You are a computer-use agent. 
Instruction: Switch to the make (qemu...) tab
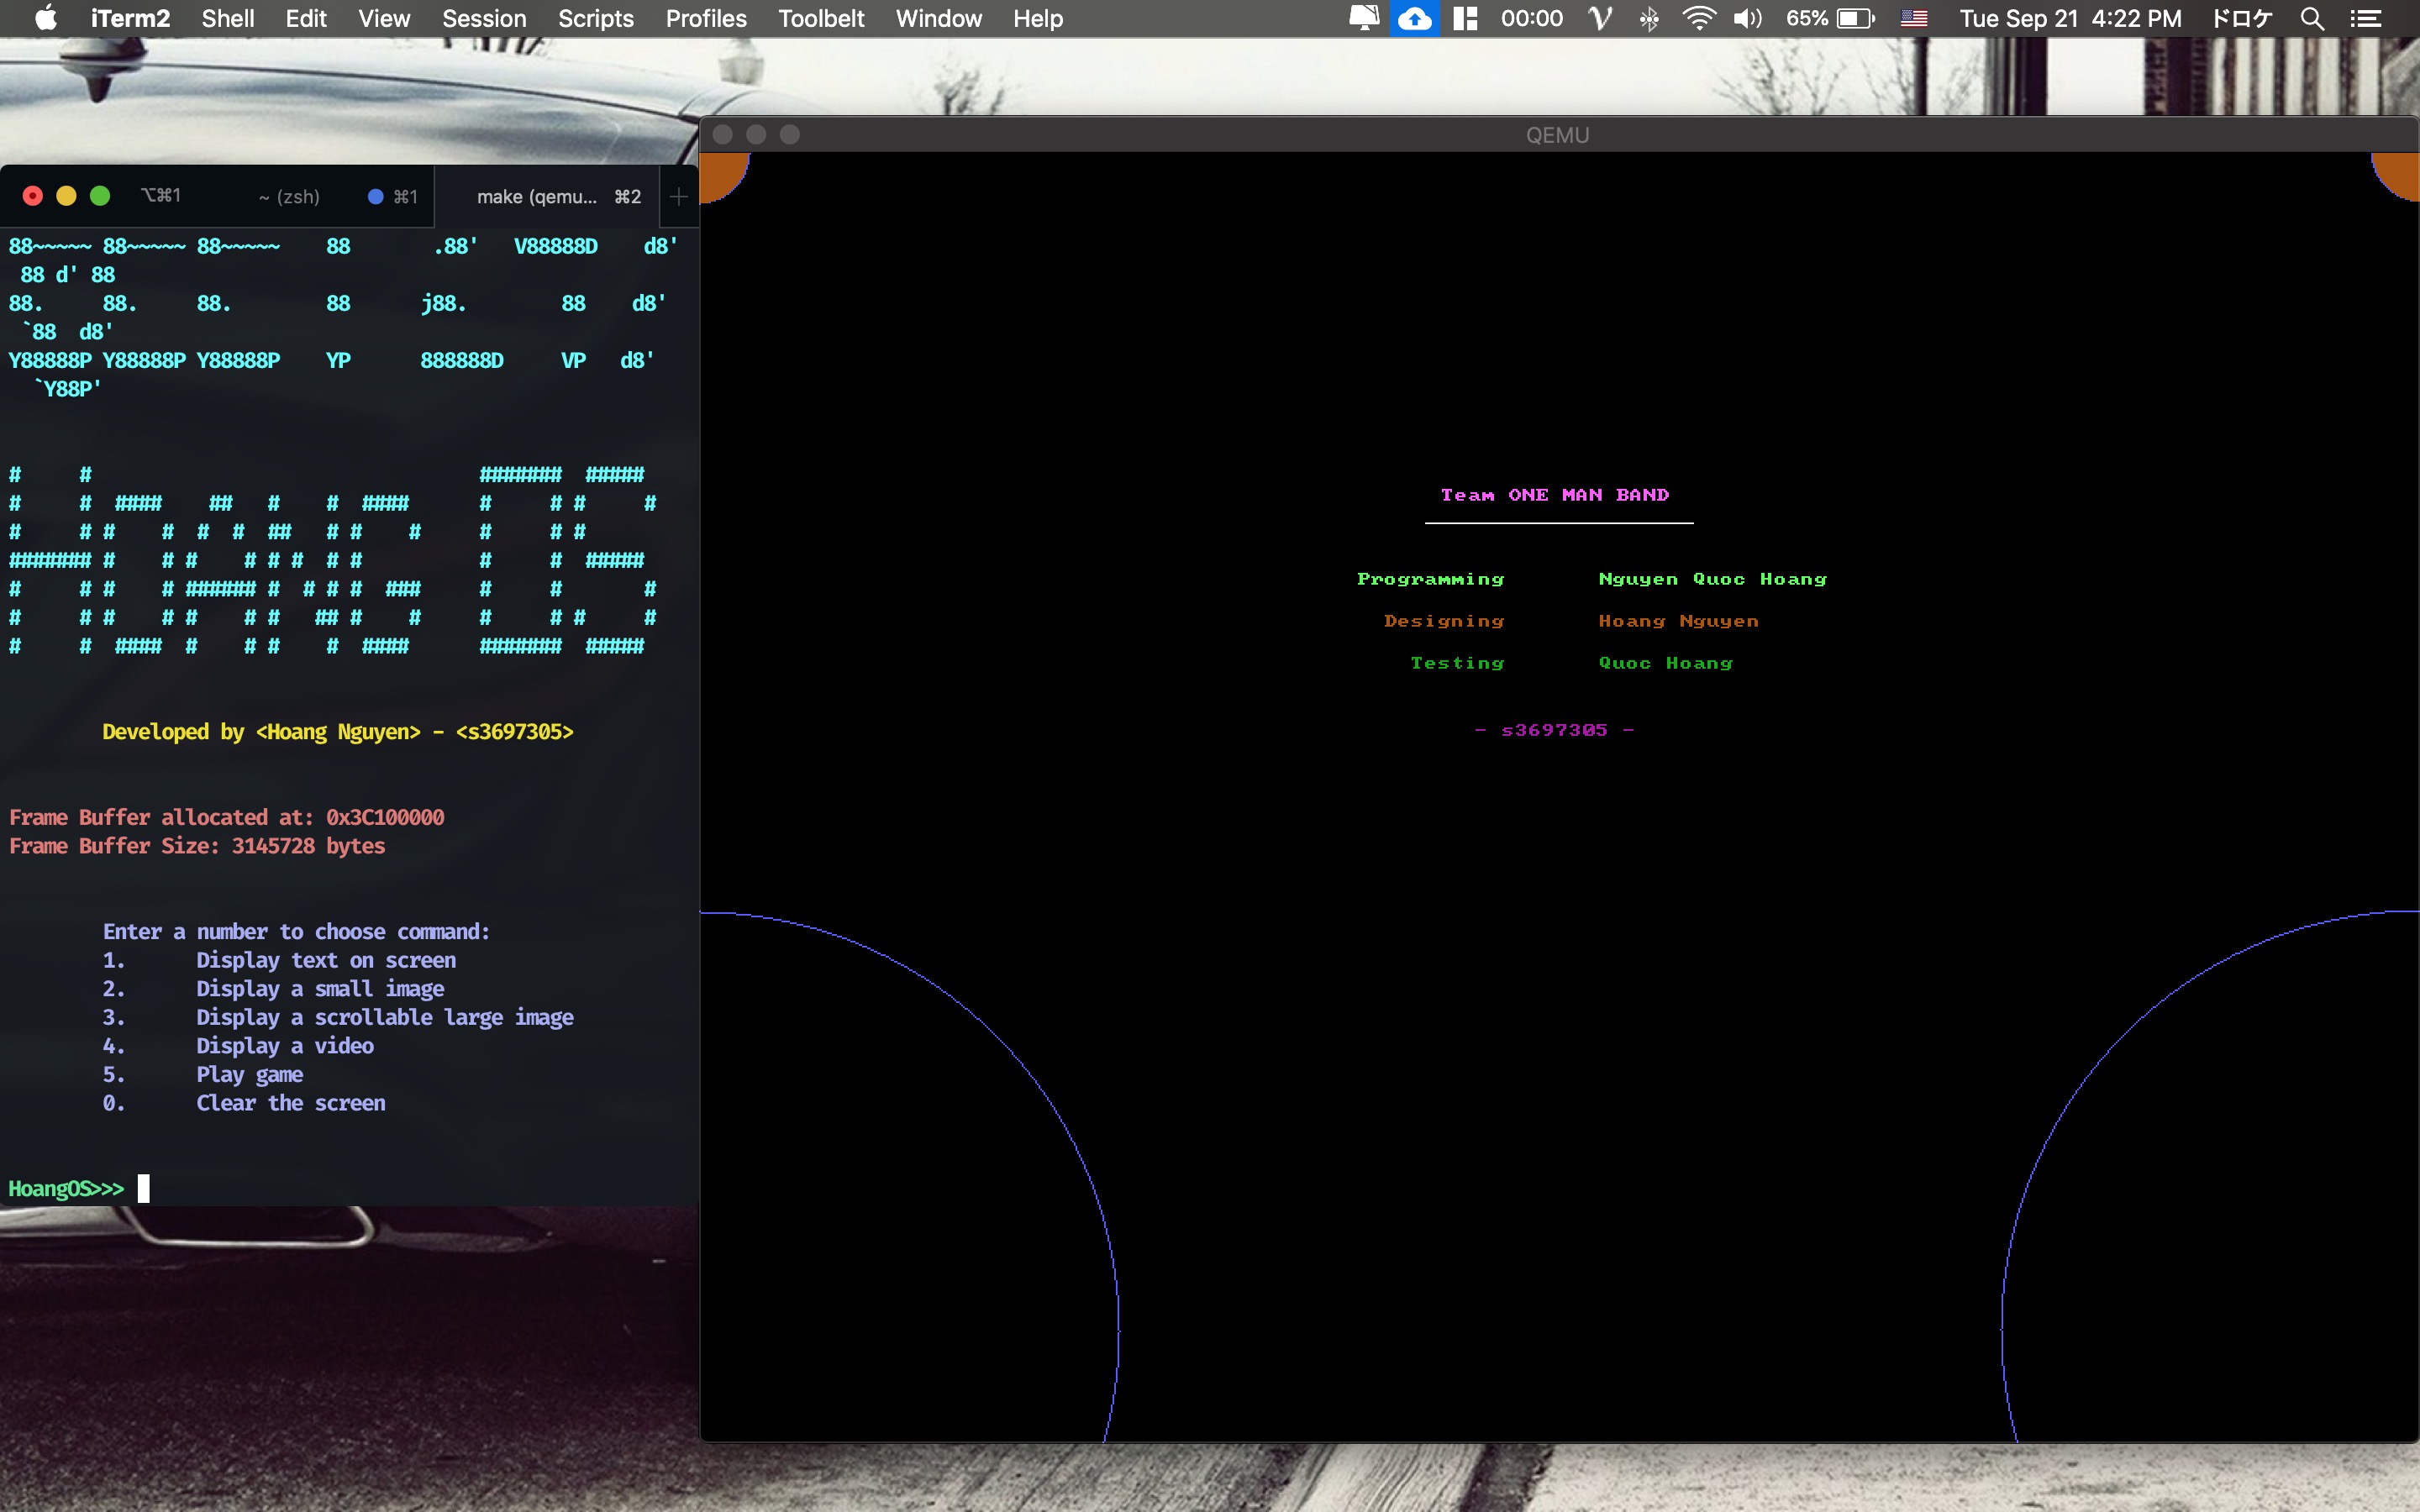(537, 197)
